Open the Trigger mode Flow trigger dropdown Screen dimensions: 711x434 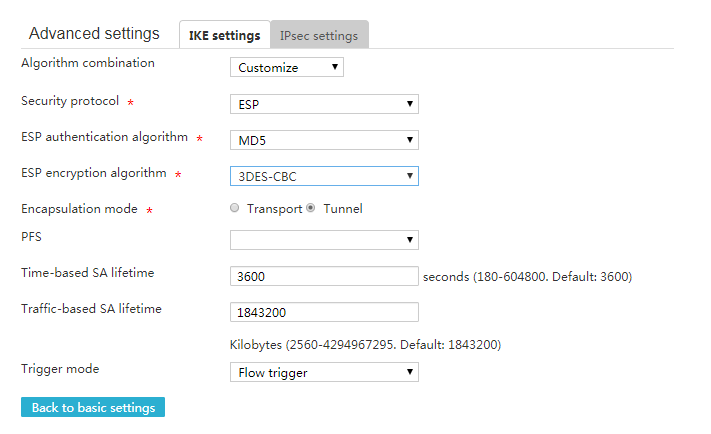[x=324, y=372]
